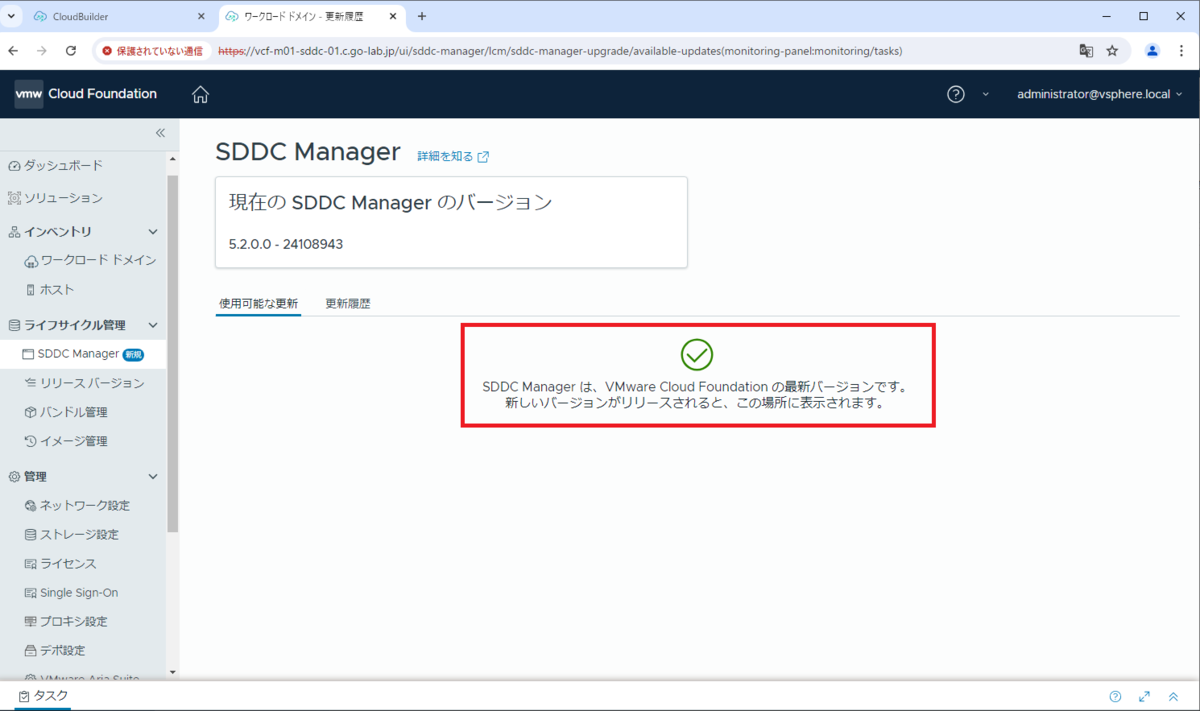The height and width of the screenshot is (711, 1200).
Task: Click version text 5.2.0.0 - 24108943
Action: coord(286,243)
